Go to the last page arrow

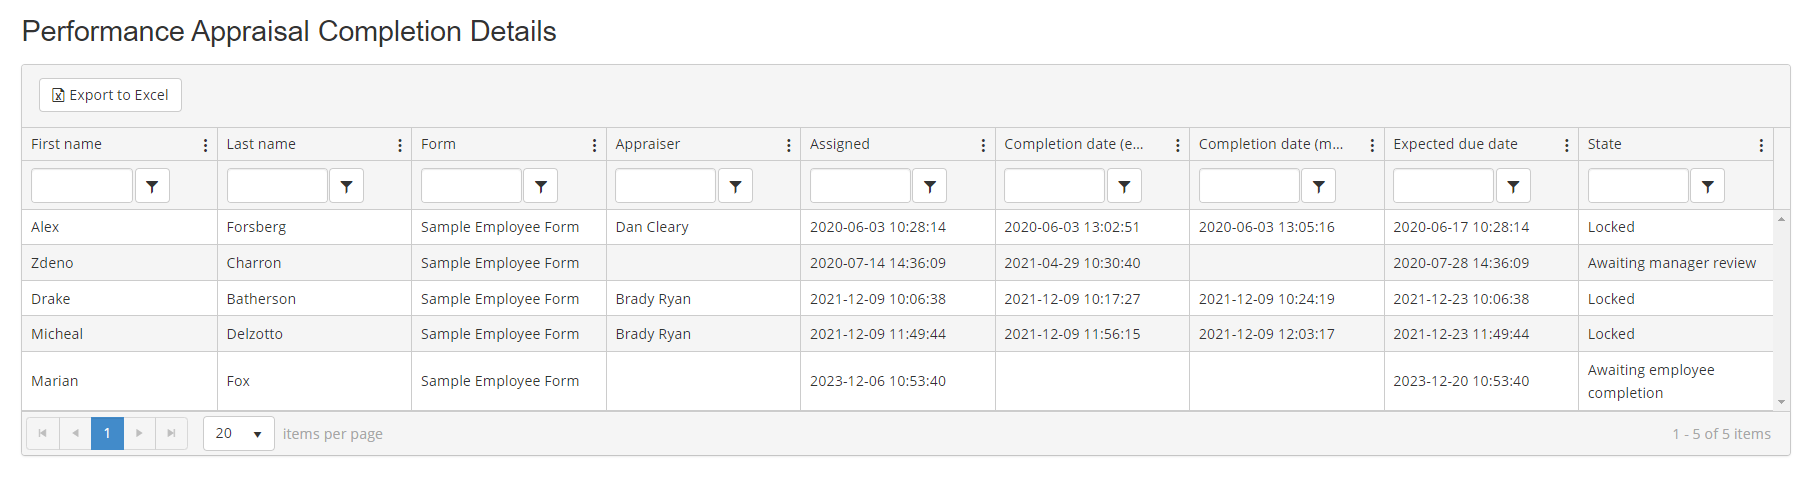pyautogui.click(x=171, y=434)
